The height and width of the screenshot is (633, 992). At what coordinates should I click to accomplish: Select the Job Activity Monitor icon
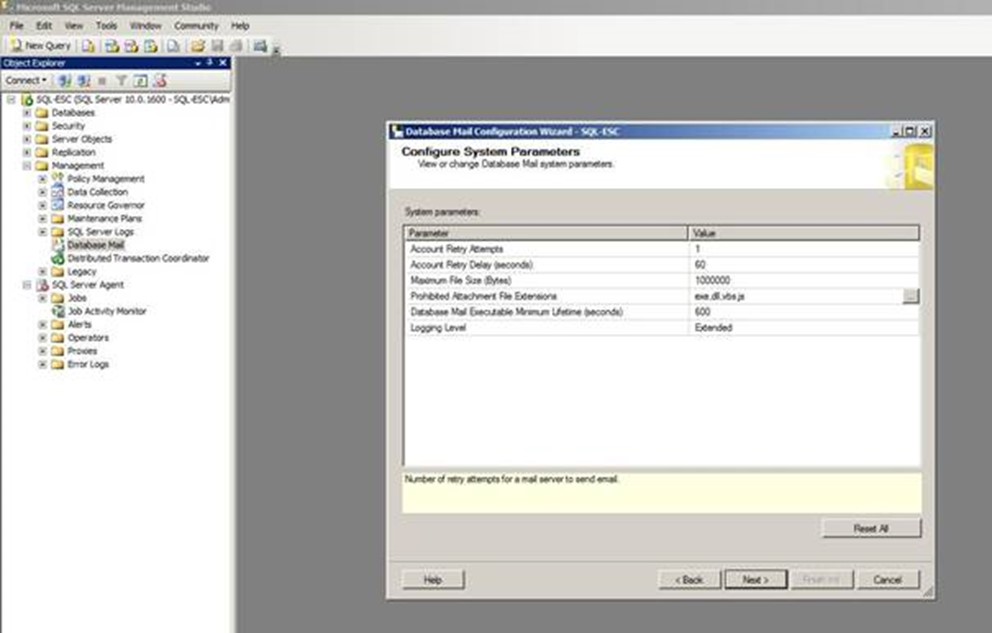coord(58,311)
